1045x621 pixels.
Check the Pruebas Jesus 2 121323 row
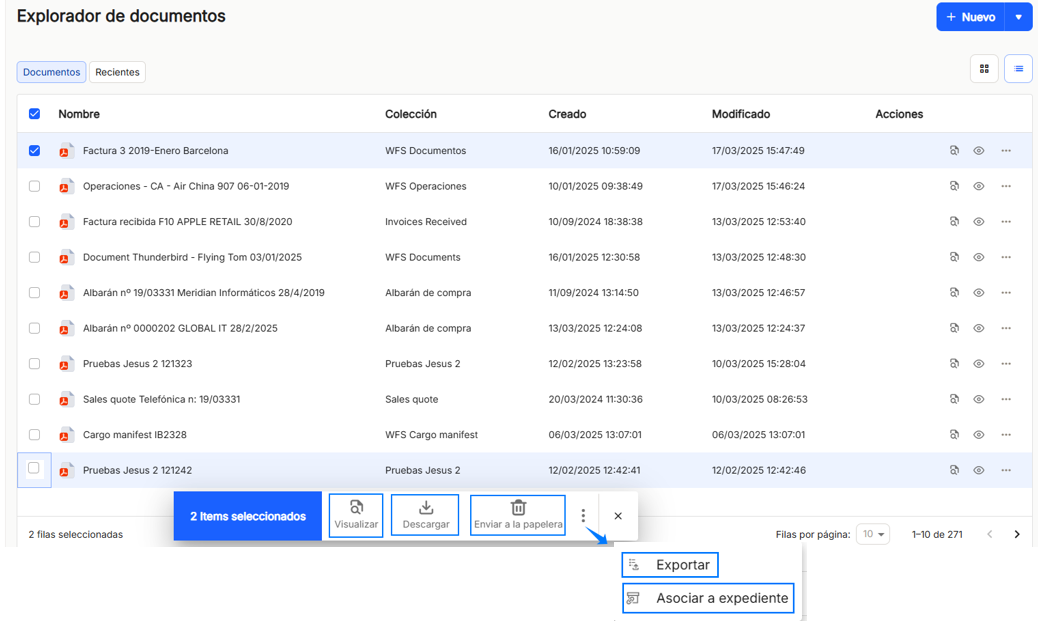coord(35,364)
